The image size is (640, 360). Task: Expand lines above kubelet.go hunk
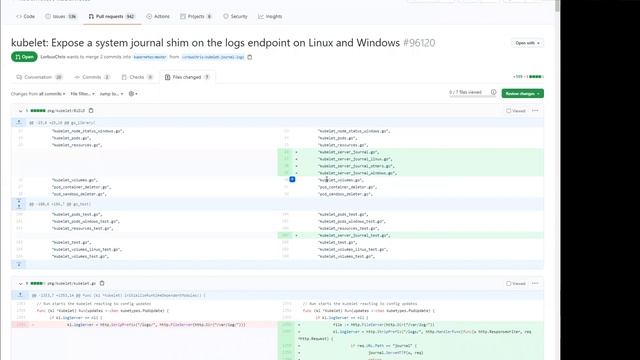pos(20,295)
